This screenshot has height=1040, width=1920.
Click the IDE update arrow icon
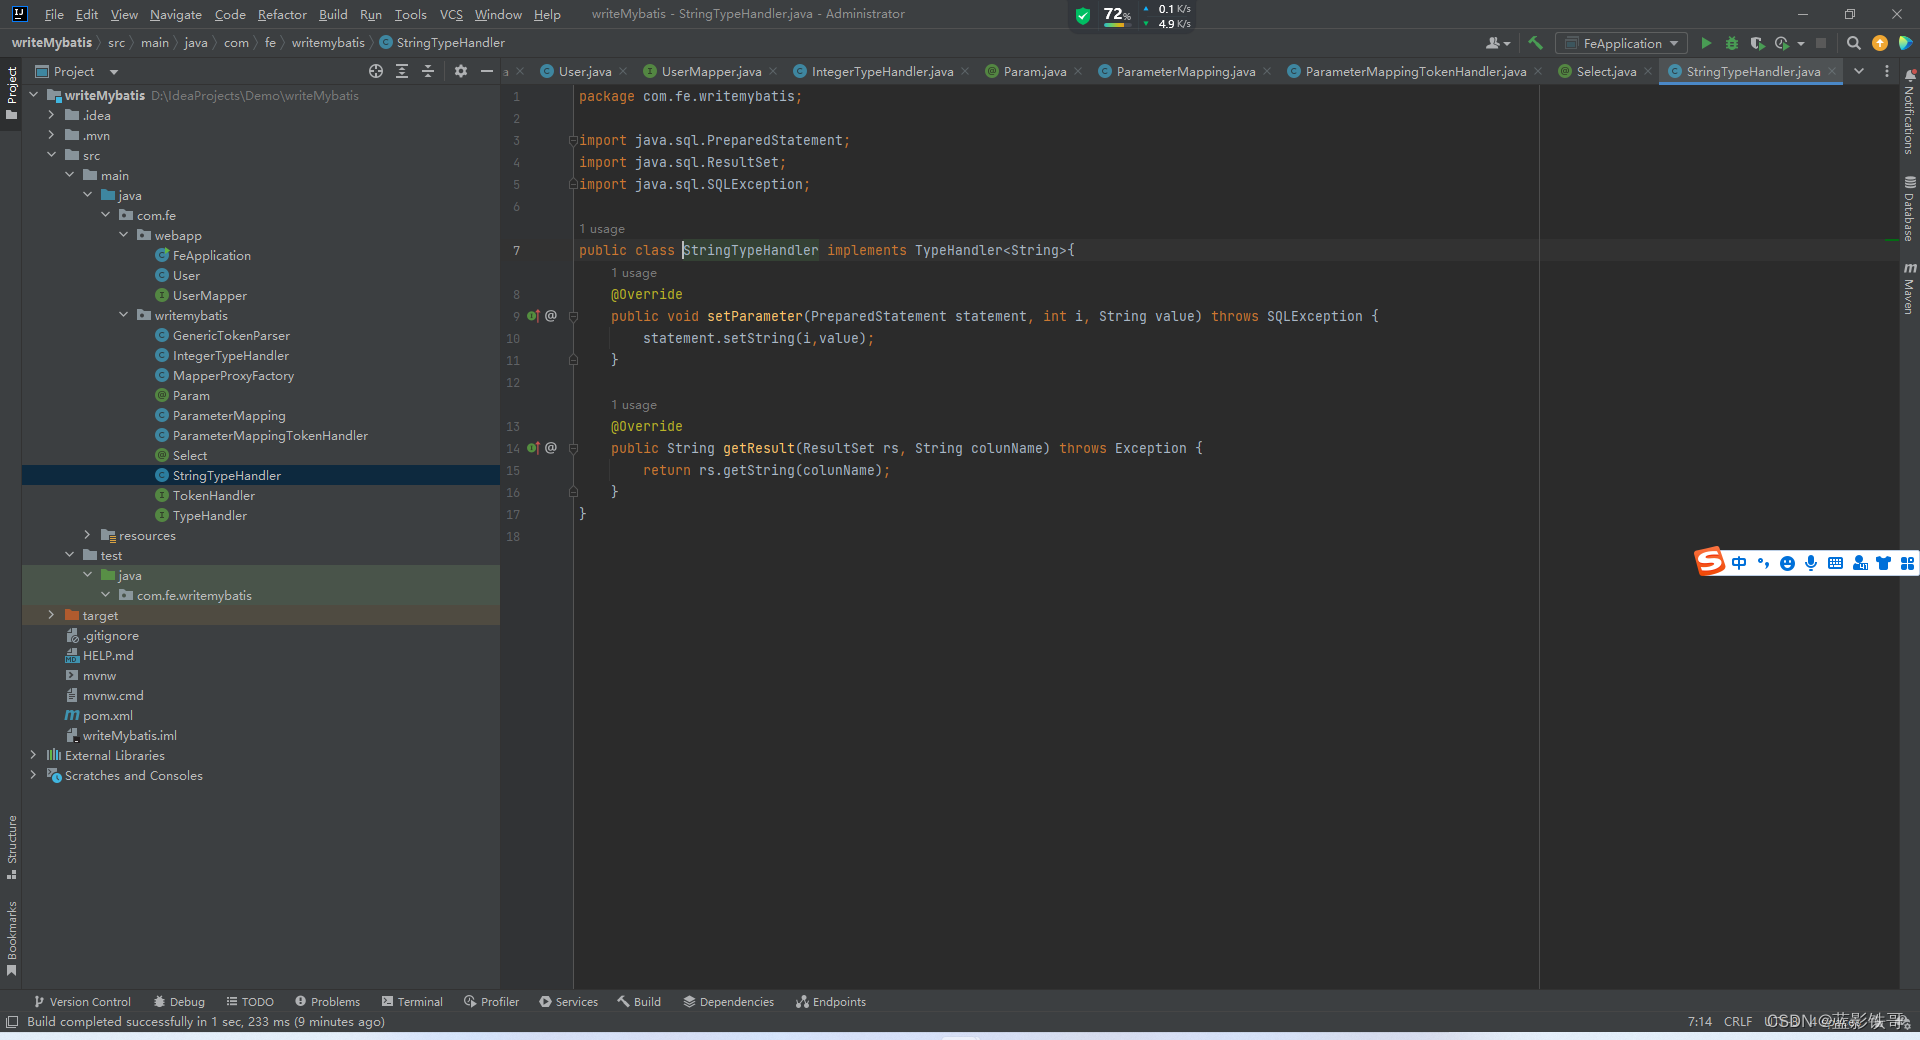point(1880,43)
